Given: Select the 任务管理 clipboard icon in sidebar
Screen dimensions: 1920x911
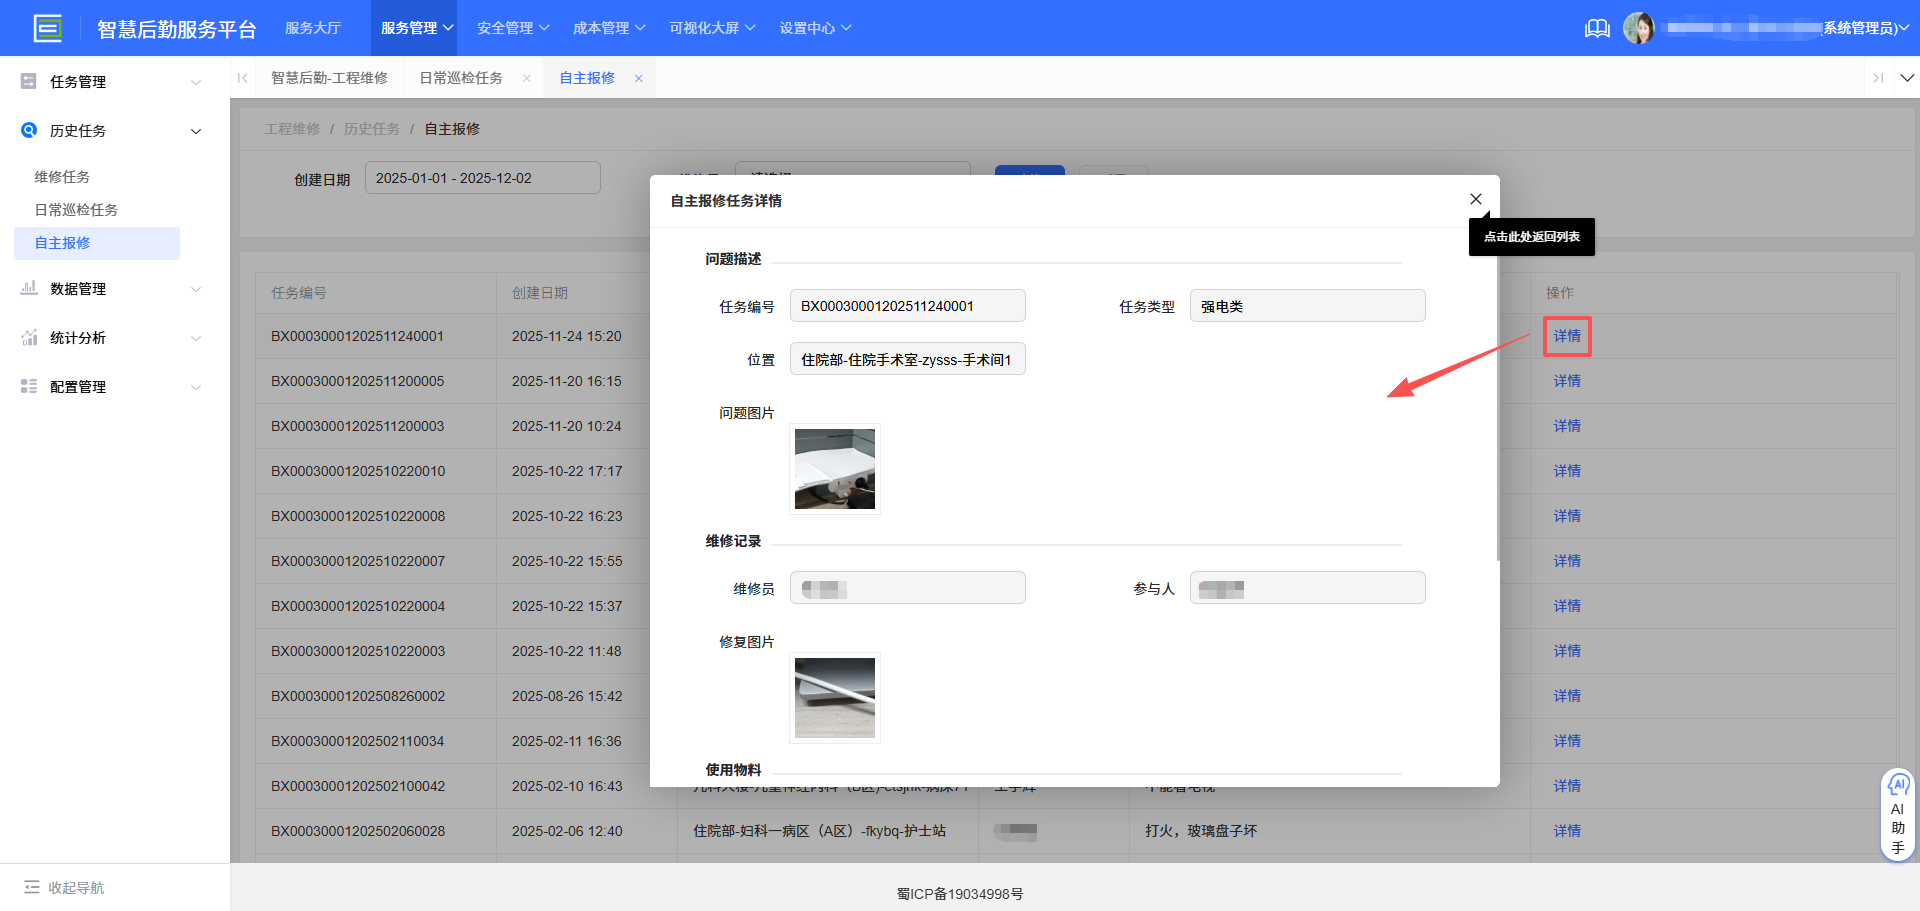Looking at the screenshot, I should (28, 81).
